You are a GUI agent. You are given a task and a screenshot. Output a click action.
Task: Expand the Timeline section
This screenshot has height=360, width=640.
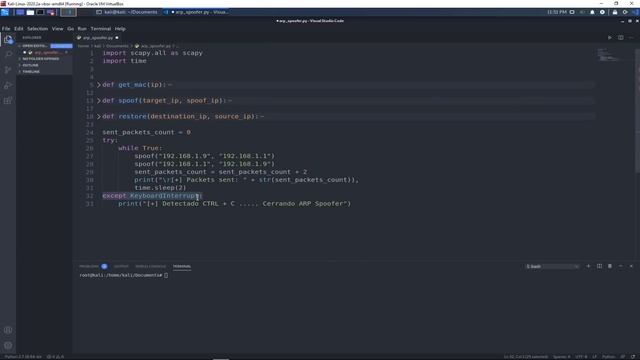(44, 72)
